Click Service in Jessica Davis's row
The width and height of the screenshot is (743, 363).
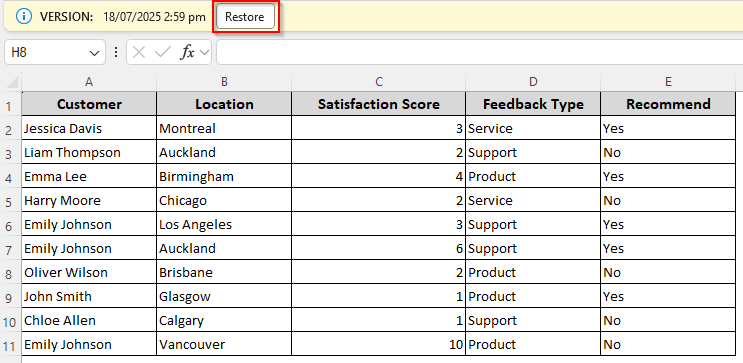click(x=533, y=128)
